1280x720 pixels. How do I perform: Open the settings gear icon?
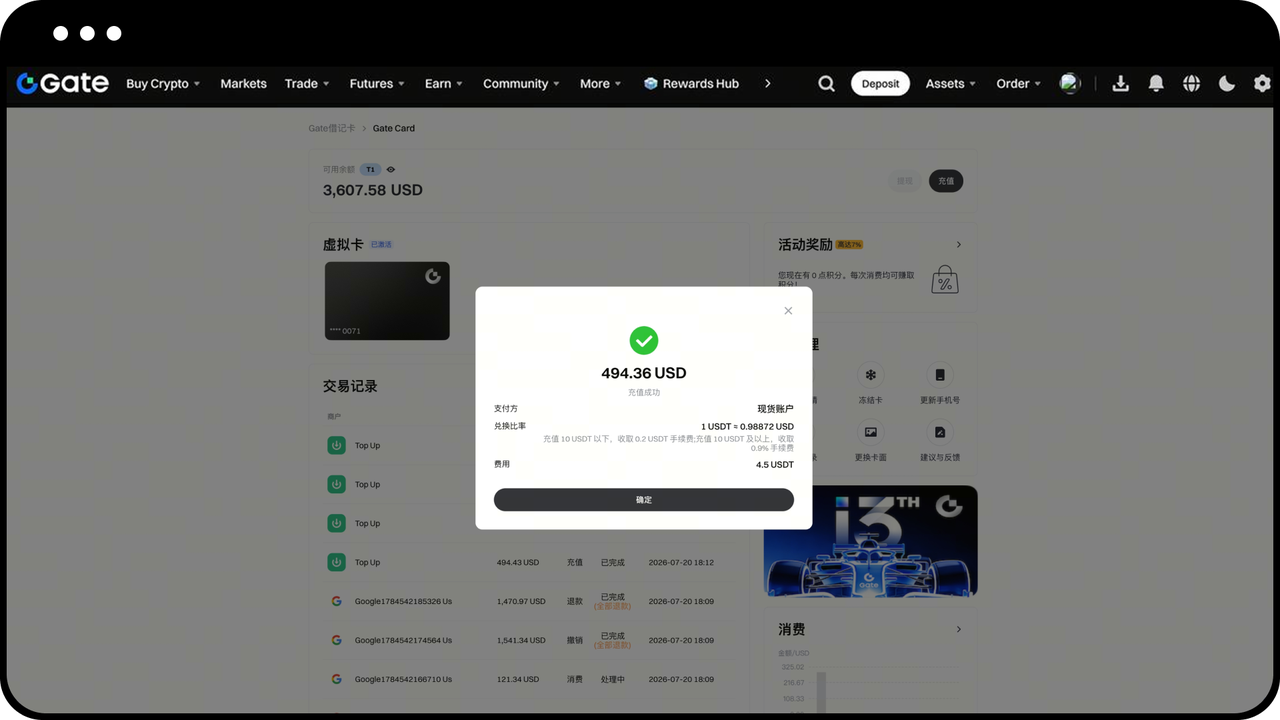[x=1262, y=84]
